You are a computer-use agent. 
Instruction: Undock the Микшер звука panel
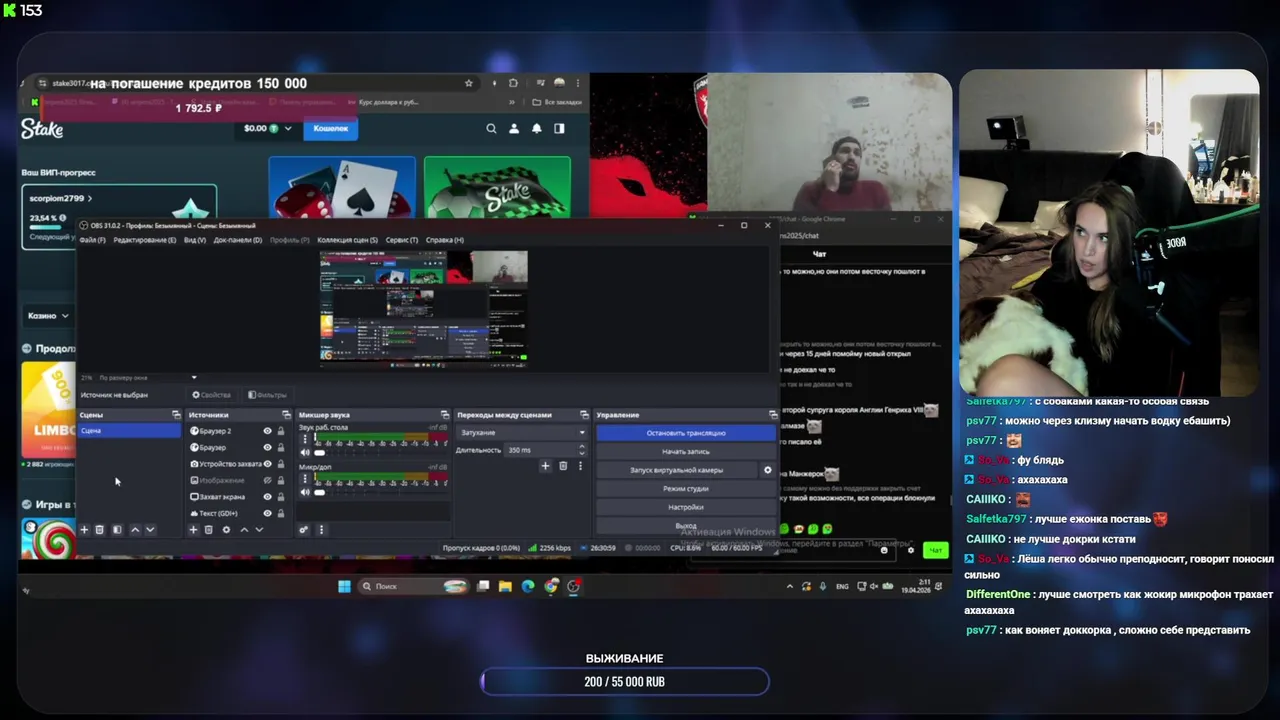(x=445, y=415)
